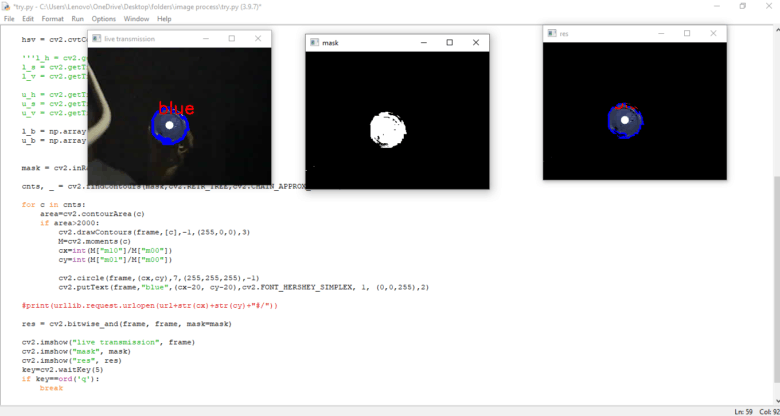Minimize the res window

tap(661, 33)
